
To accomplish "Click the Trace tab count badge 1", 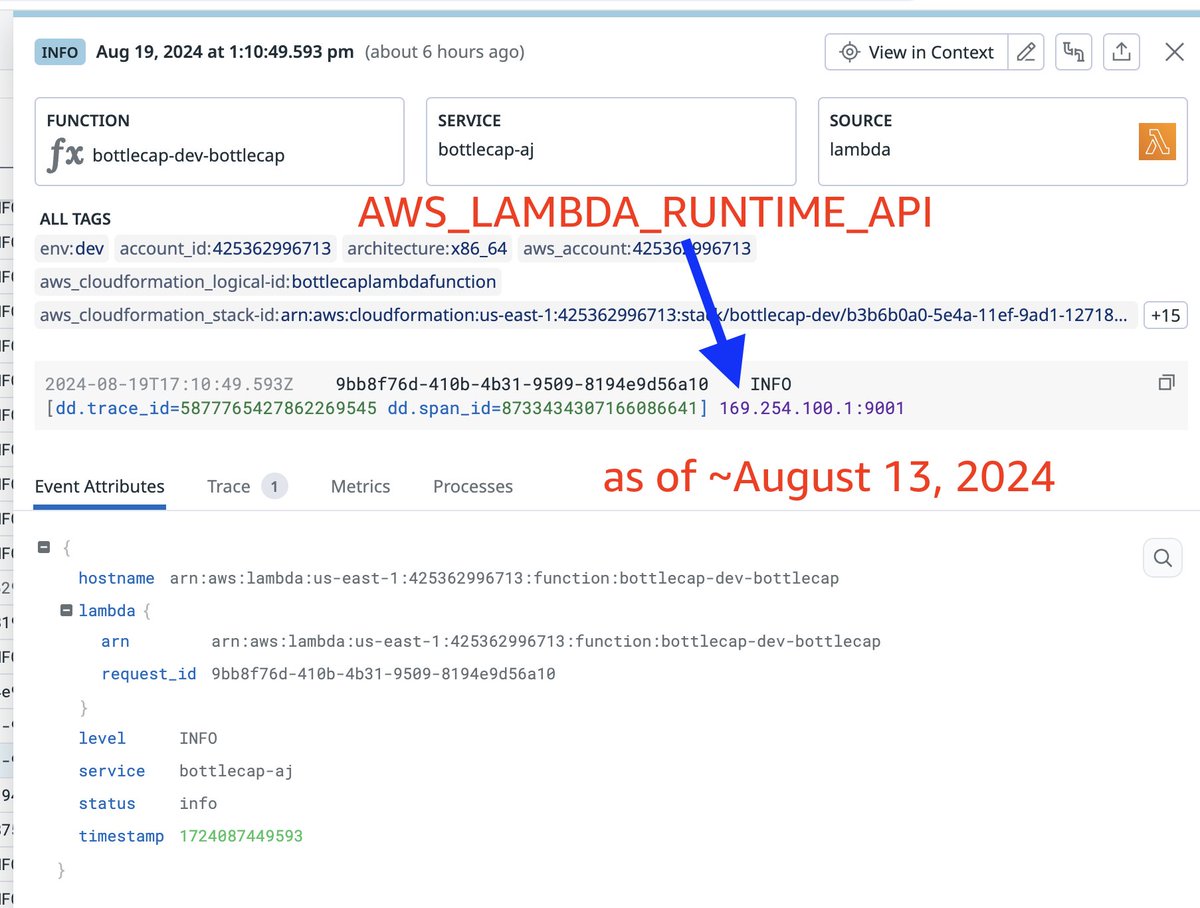I will 275,487.
